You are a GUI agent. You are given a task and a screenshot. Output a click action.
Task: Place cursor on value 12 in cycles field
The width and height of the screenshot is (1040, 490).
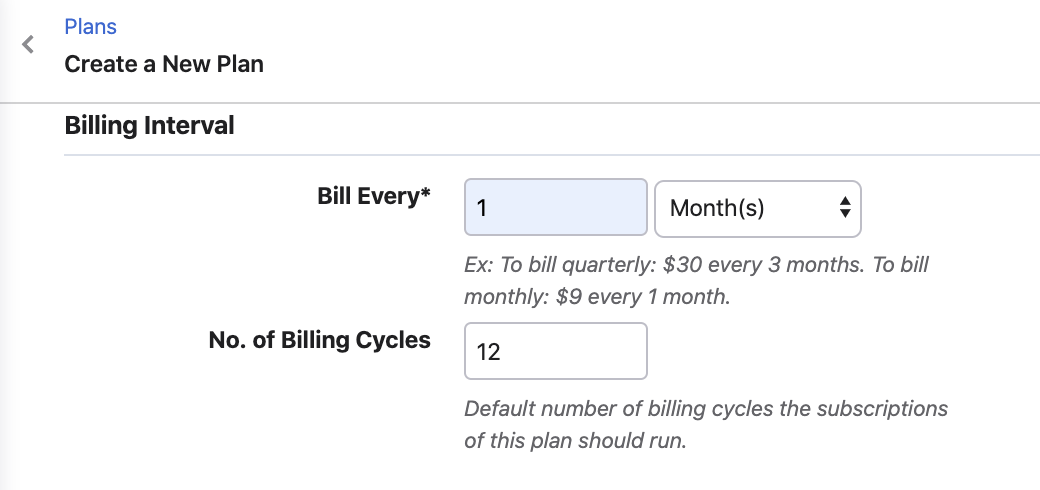[488, 352]
